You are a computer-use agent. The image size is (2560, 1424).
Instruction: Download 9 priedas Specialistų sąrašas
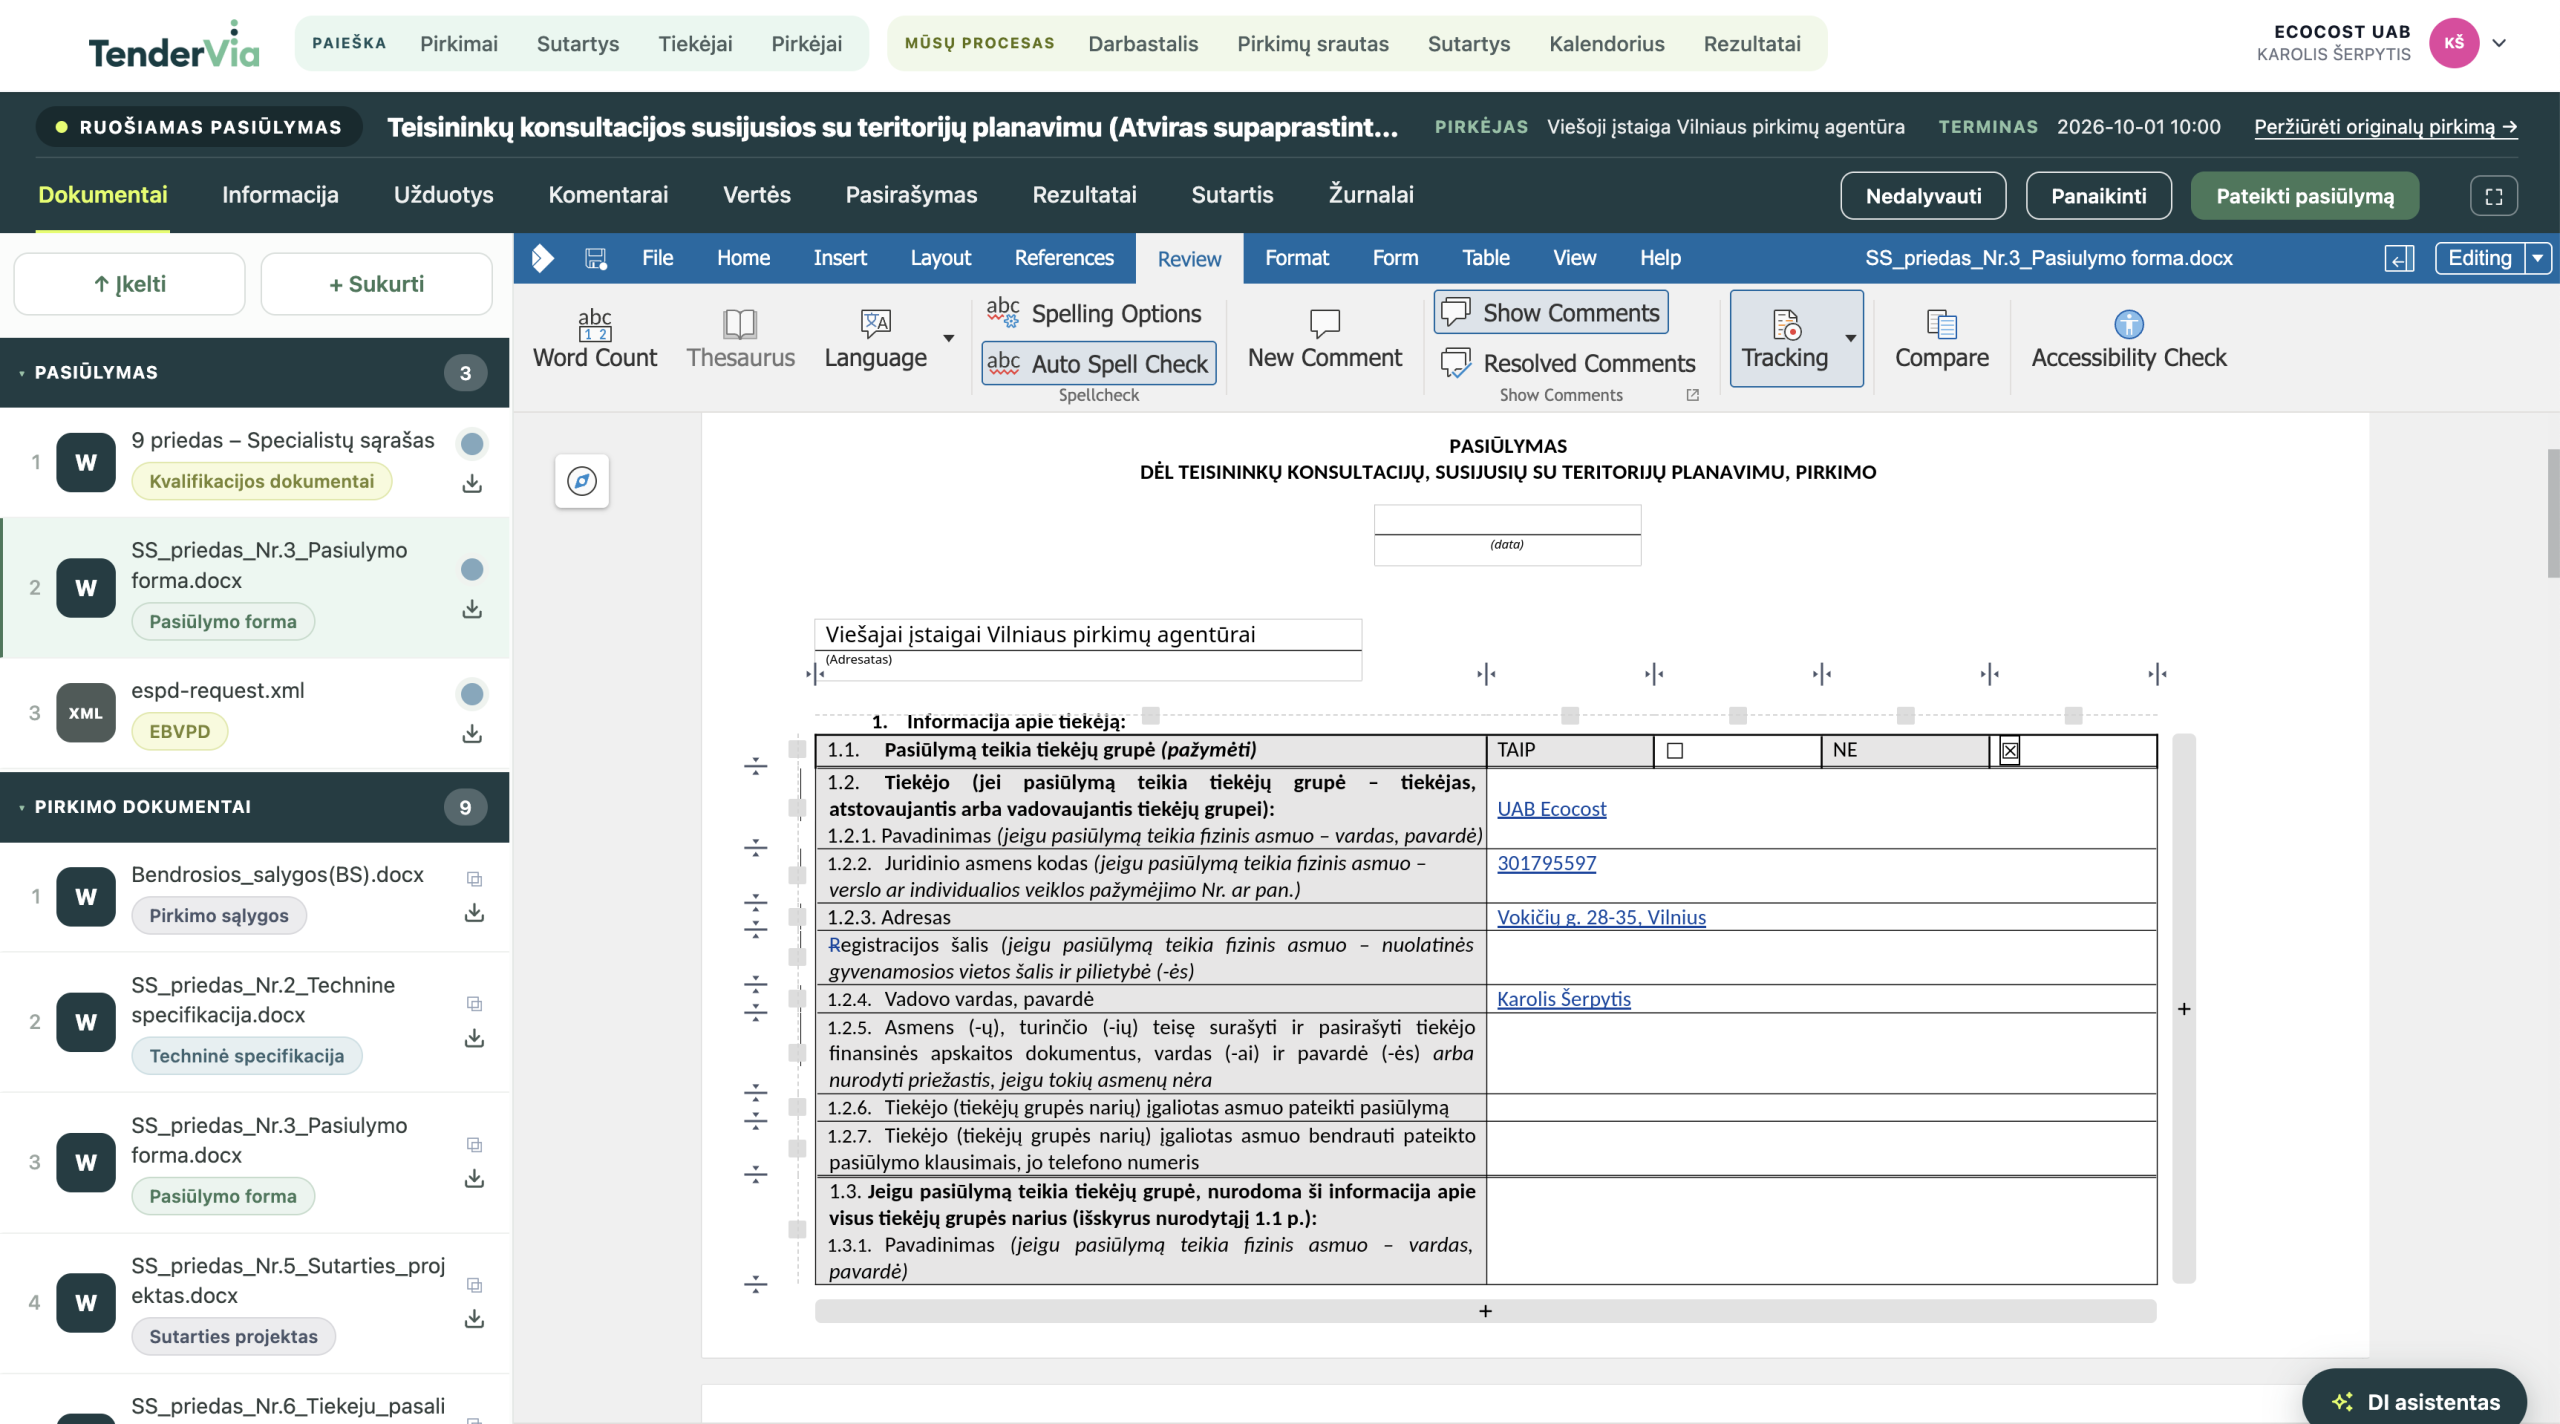click(x=472, y=484)
